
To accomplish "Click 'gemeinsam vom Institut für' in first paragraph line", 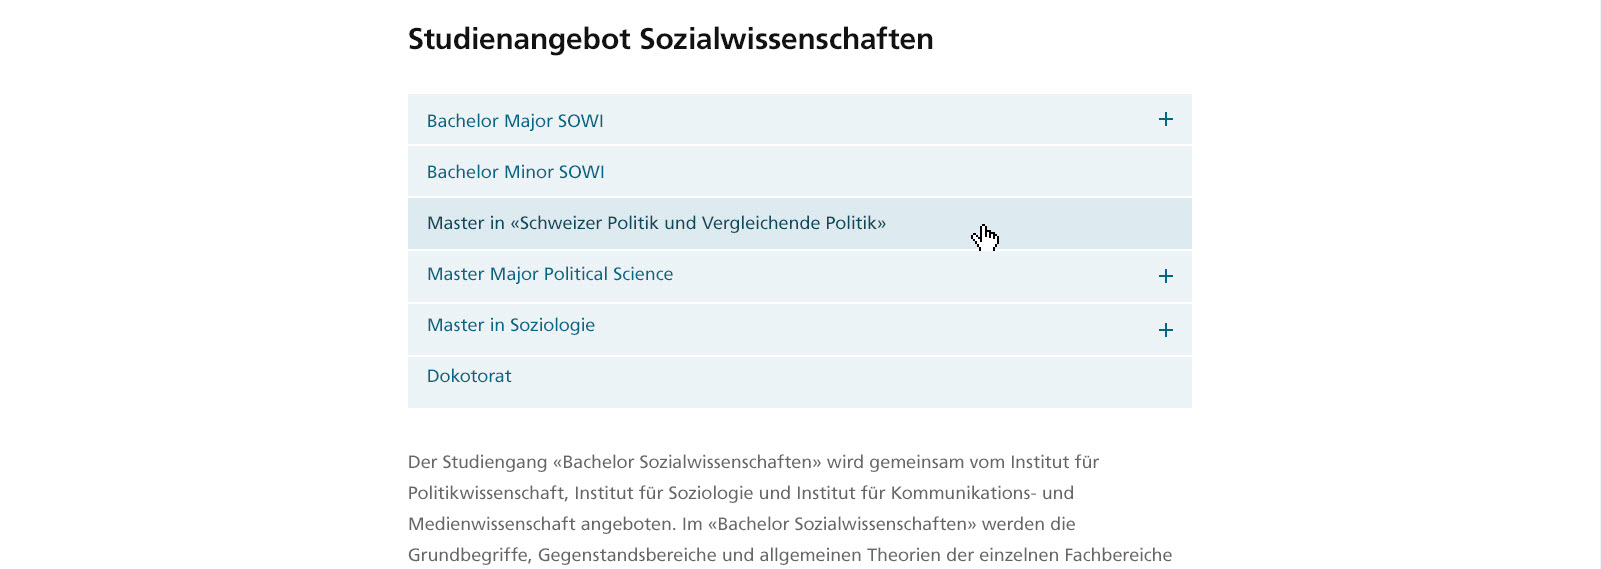I will point(984,462).
